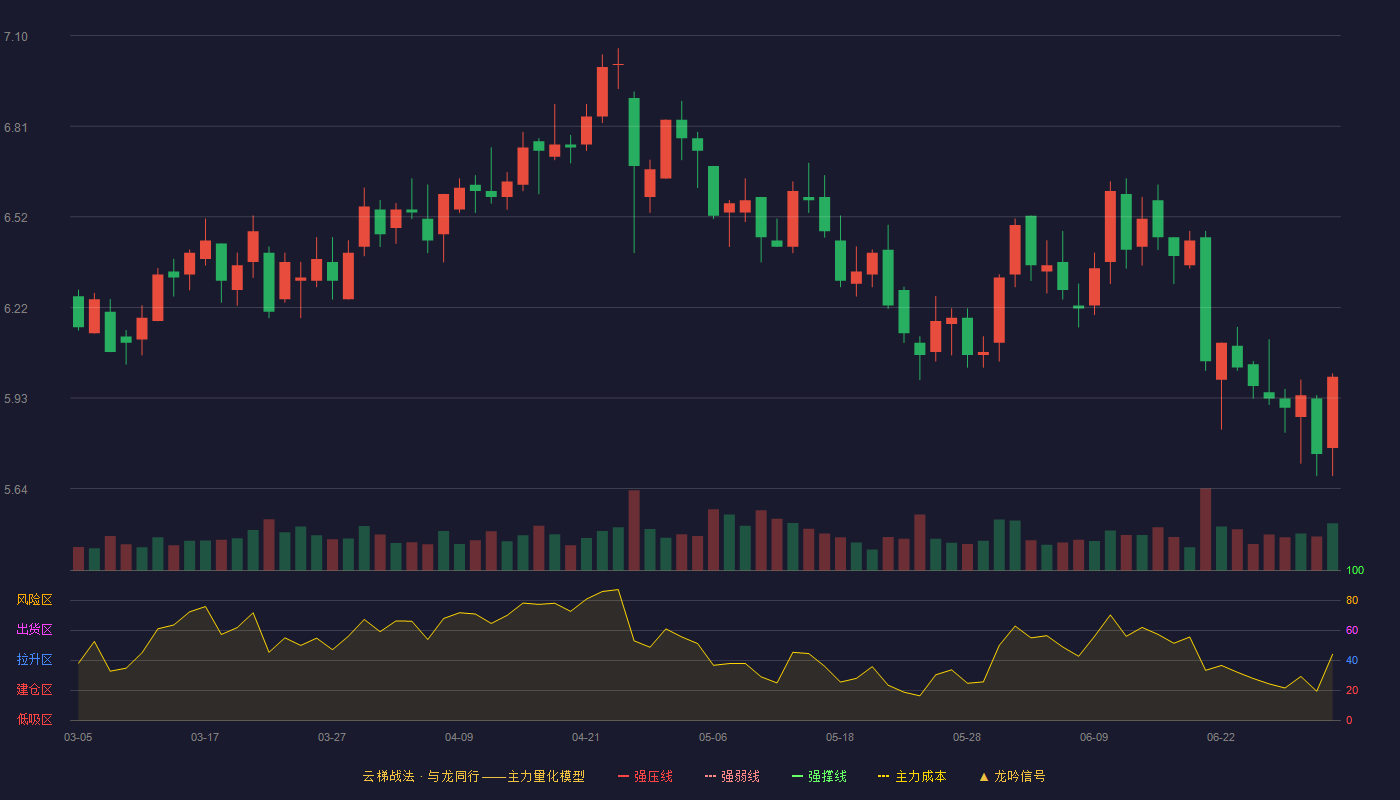This screenshot has height=800, width=1400.
Task: Click the 03-27 date label
Action: pyautogui.click(x=332, y=737)
